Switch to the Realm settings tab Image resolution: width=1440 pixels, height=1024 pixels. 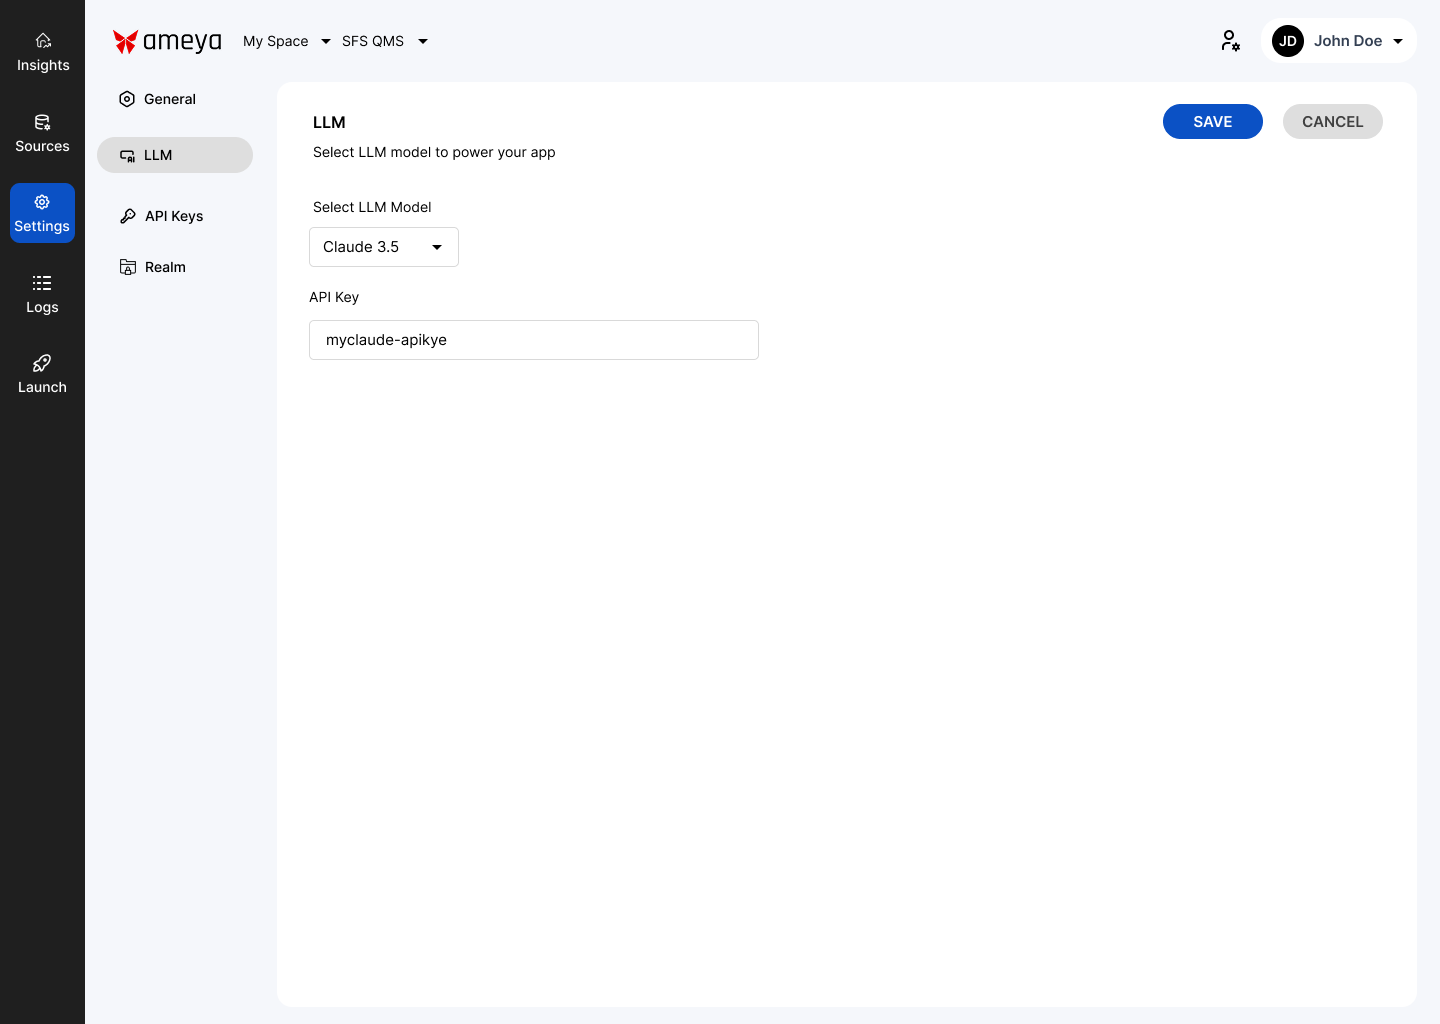(165, 267)
